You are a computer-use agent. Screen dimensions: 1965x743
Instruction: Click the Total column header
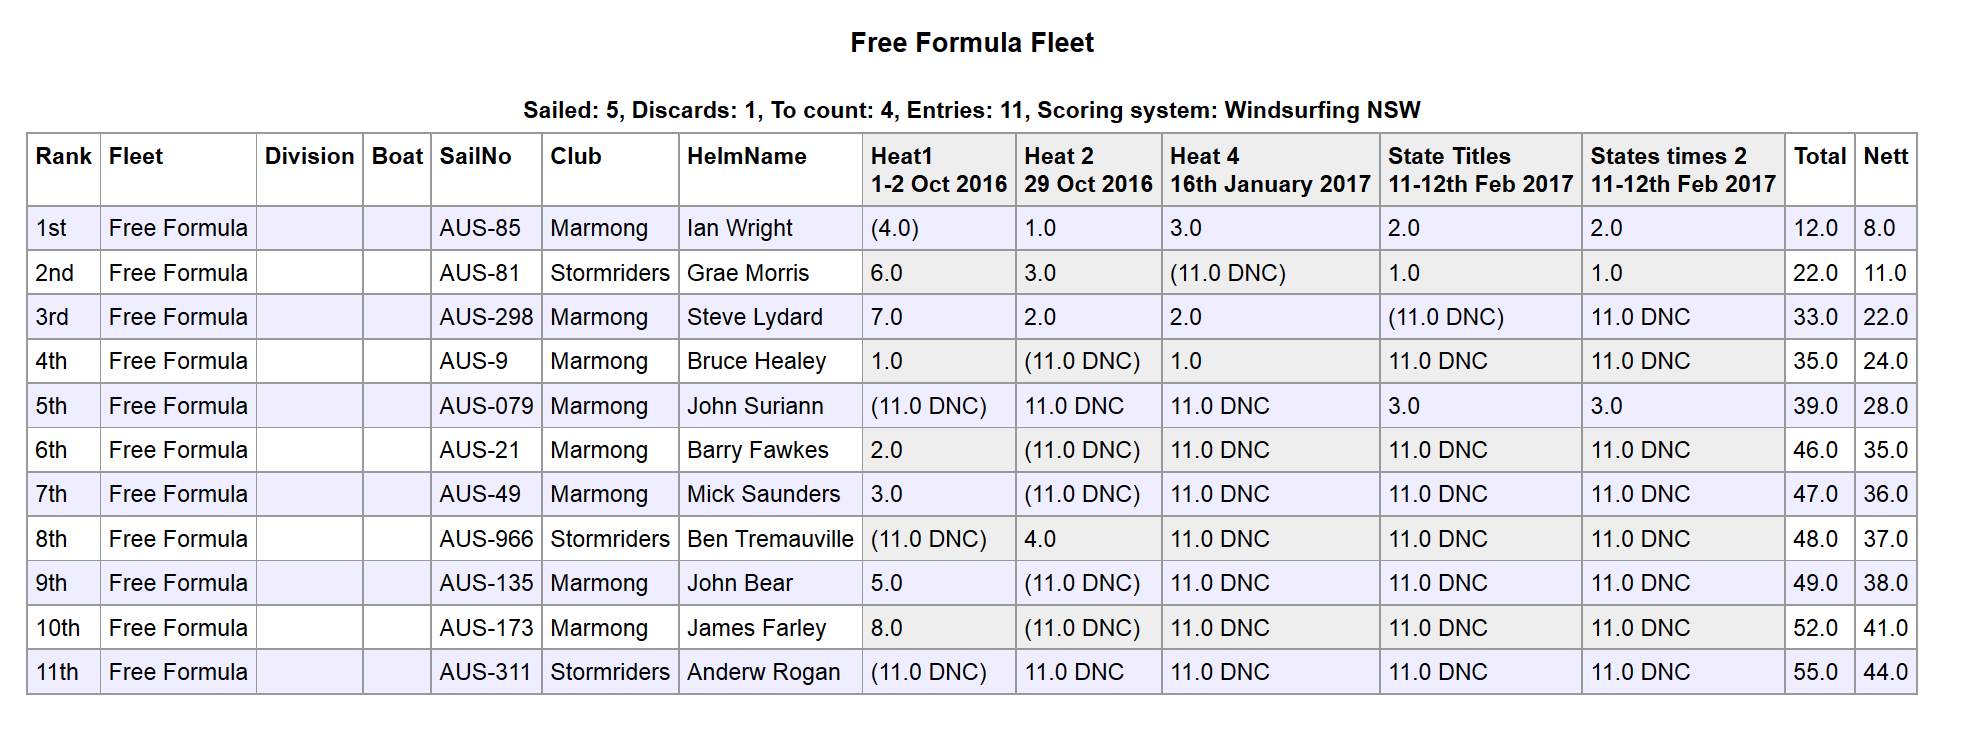coord(1819,157)
